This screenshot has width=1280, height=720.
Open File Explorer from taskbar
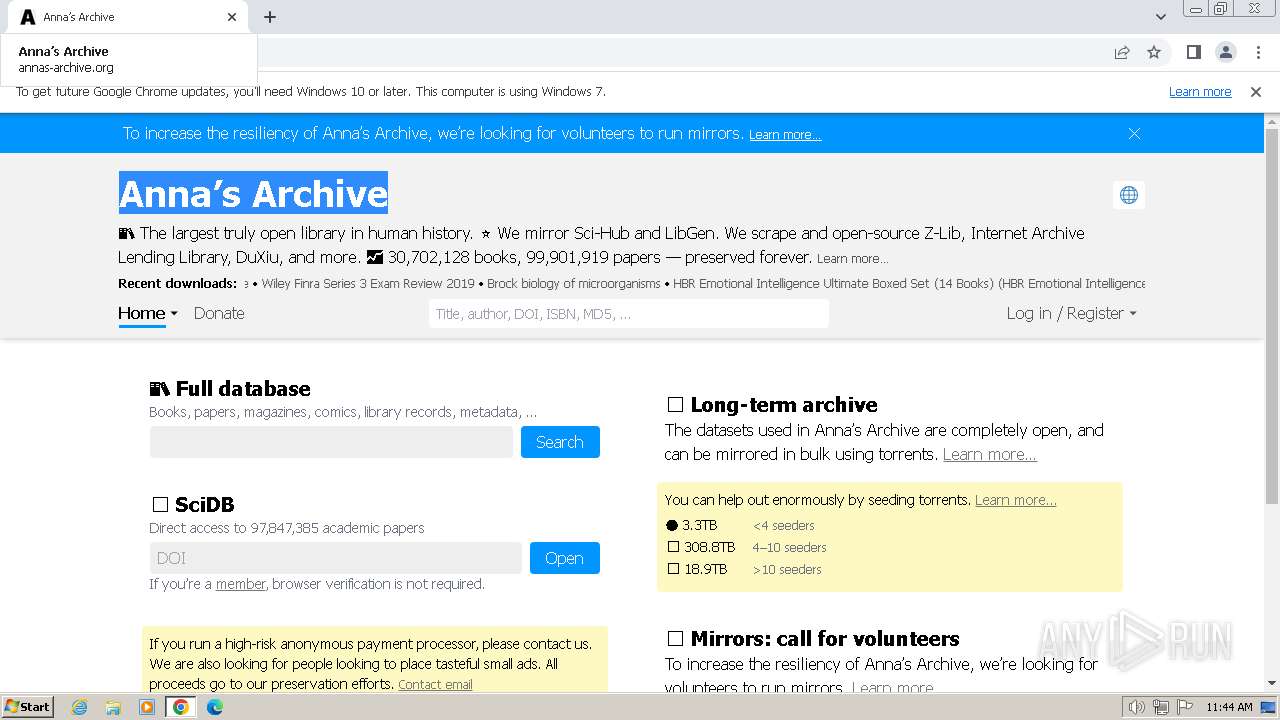click(x=113, y=707)
